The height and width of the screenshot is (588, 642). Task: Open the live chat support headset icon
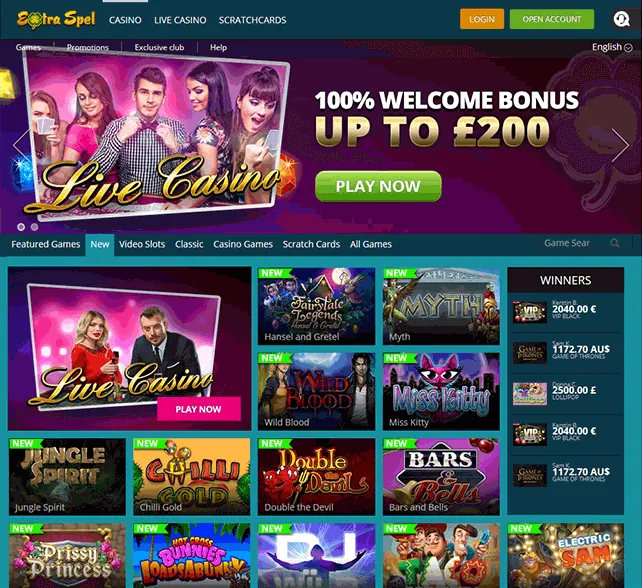pos(622,19)
